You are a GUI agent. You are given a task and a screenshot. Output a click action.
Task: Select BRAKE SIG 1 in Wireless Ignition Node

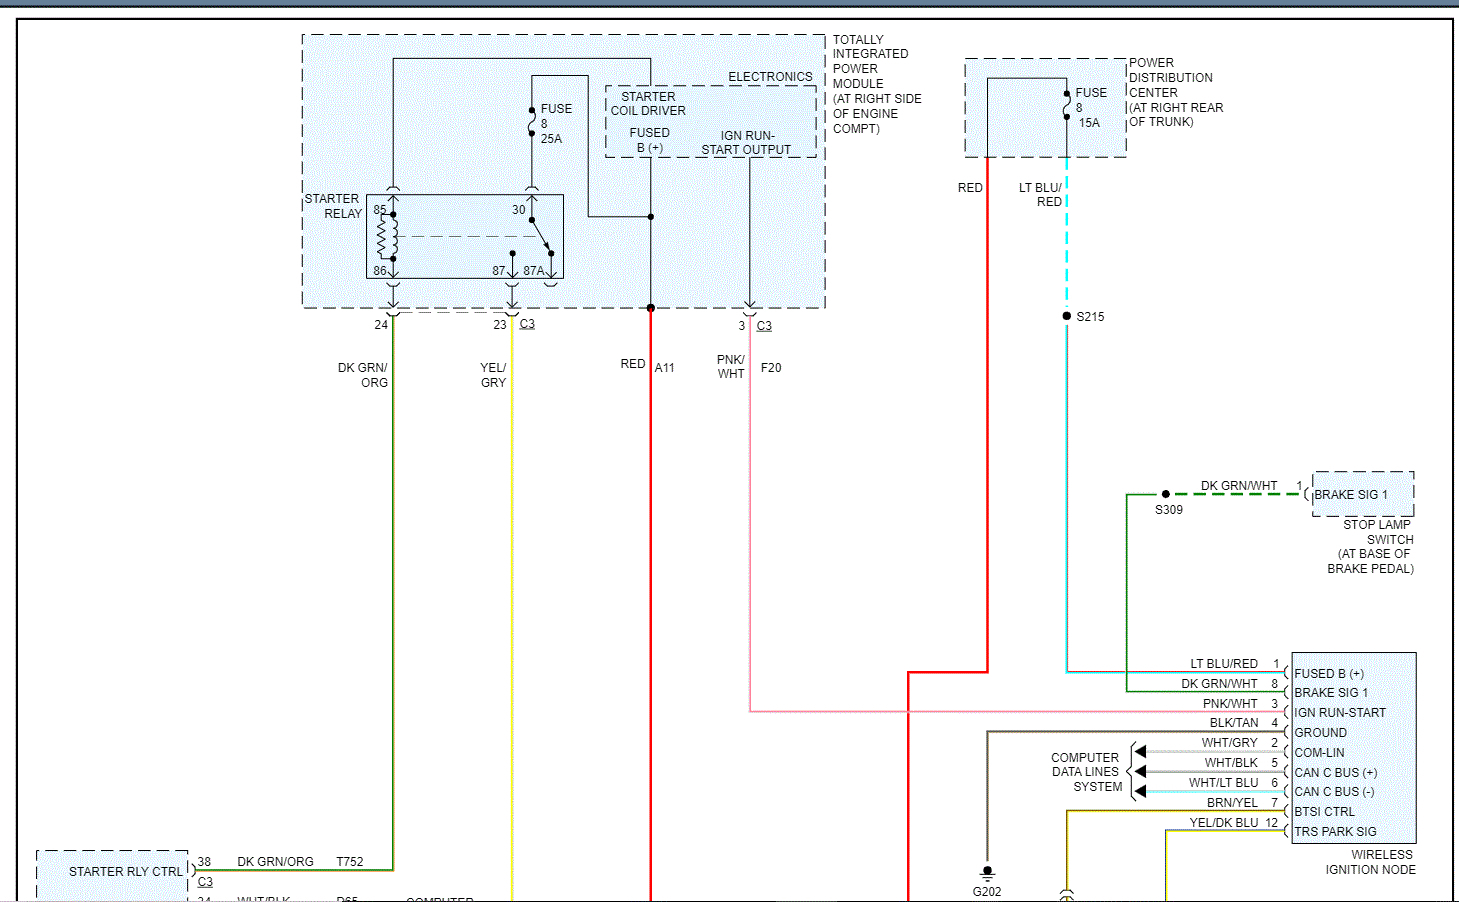coord(1331,693)
